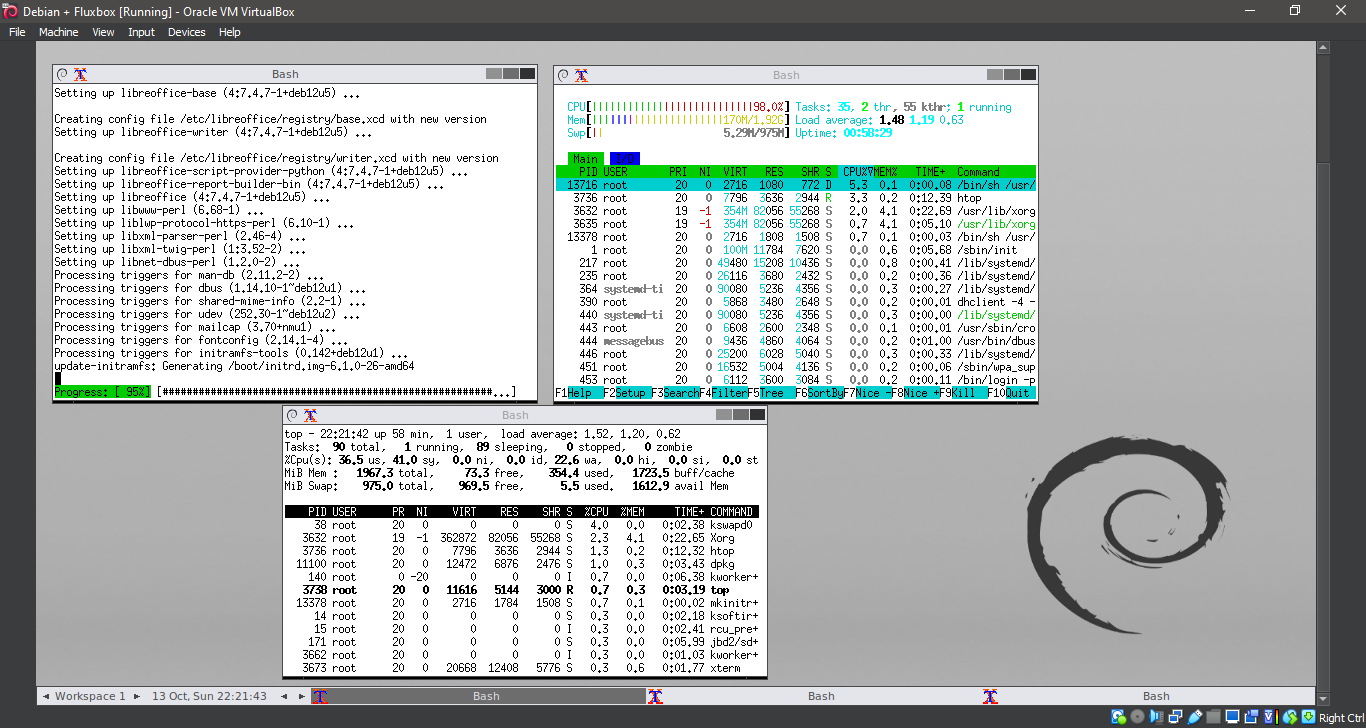Click the network indicator in status bar
The width and height of the screenshot is (1366, 728).
[1177, 717]
